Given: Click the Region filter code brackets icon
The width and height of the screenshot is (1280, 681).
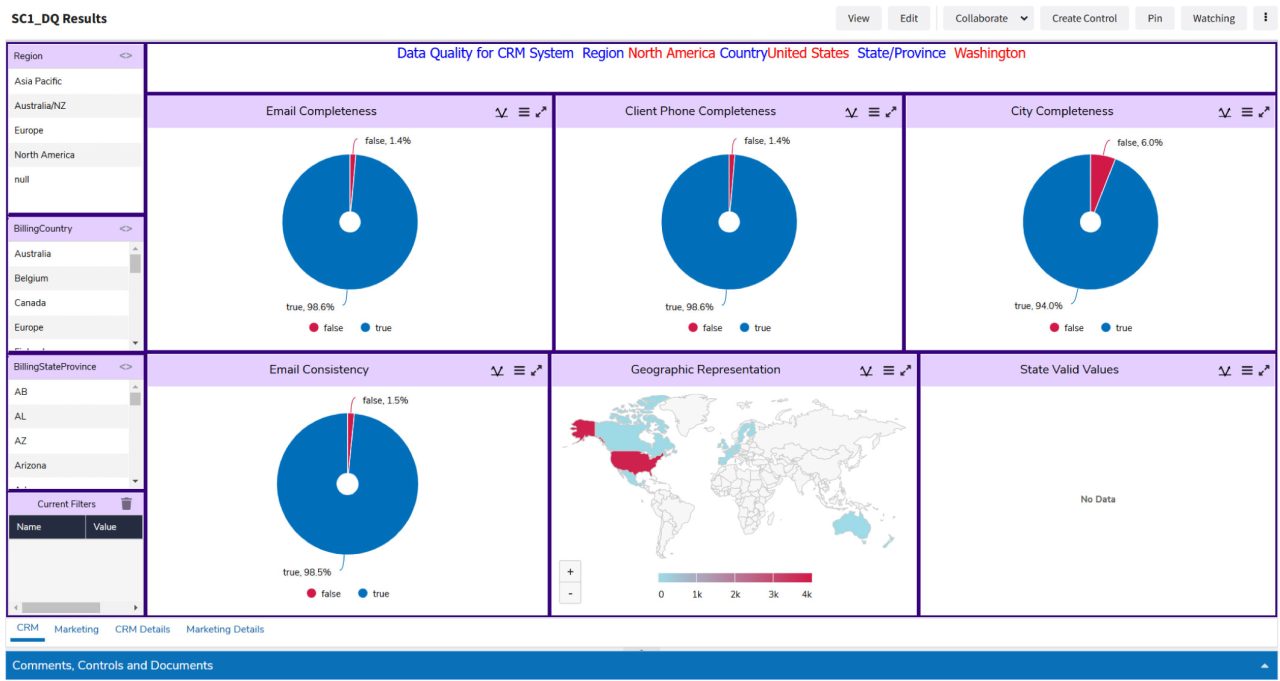Looking at the screenshot, I should pyautogui.click(x=125, y=56).
